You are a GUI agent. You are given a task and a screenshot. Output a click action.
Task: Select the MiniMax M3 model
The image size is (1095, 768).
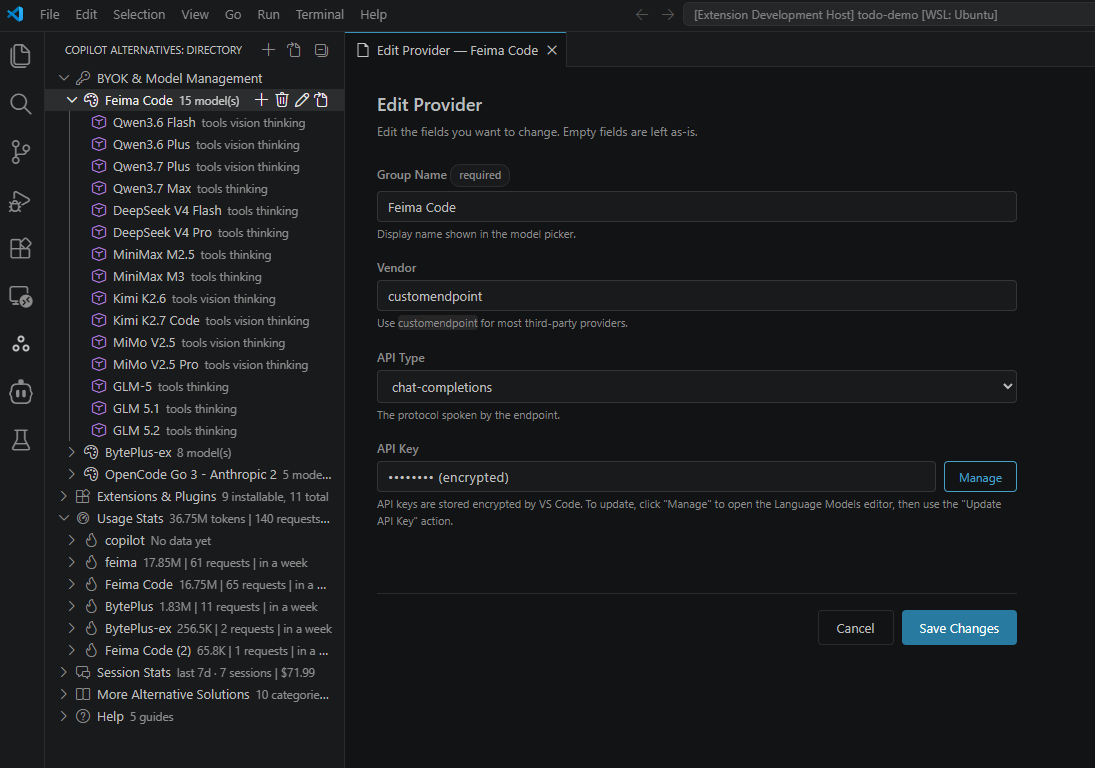click(x=194, y=276)
